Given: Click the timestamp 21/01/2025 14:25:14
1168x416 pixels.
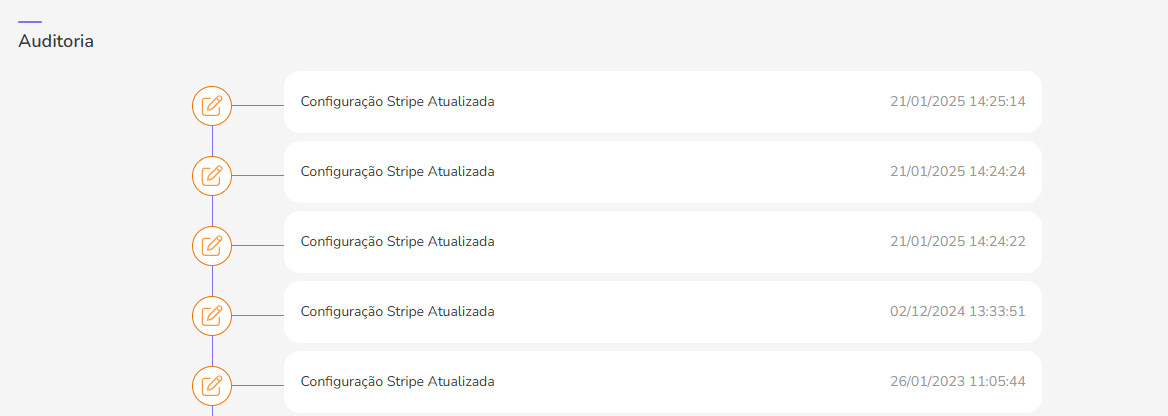Looking at the screenshot, I should [x=957, y=102].
